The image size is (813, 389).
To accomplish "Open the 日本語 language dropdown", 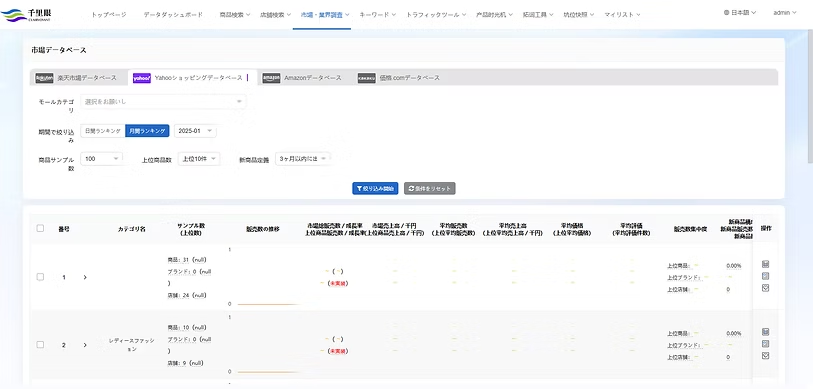I will tap(740, 12).
